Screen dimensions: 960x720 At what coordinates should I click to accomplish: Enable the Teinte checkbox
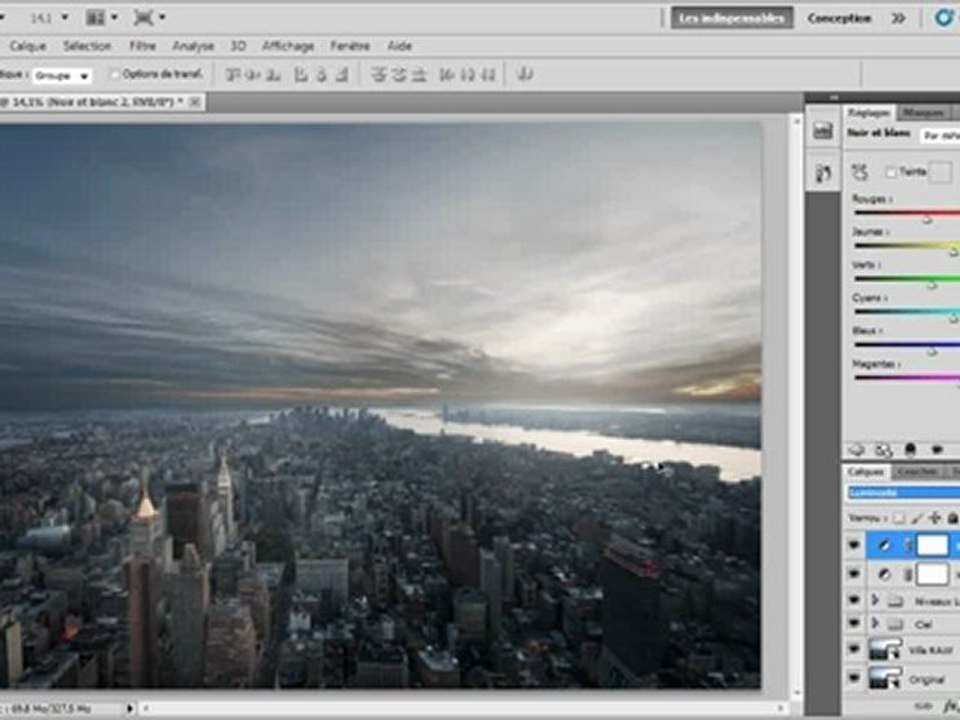pyautogui.click(x=891, y=173)
